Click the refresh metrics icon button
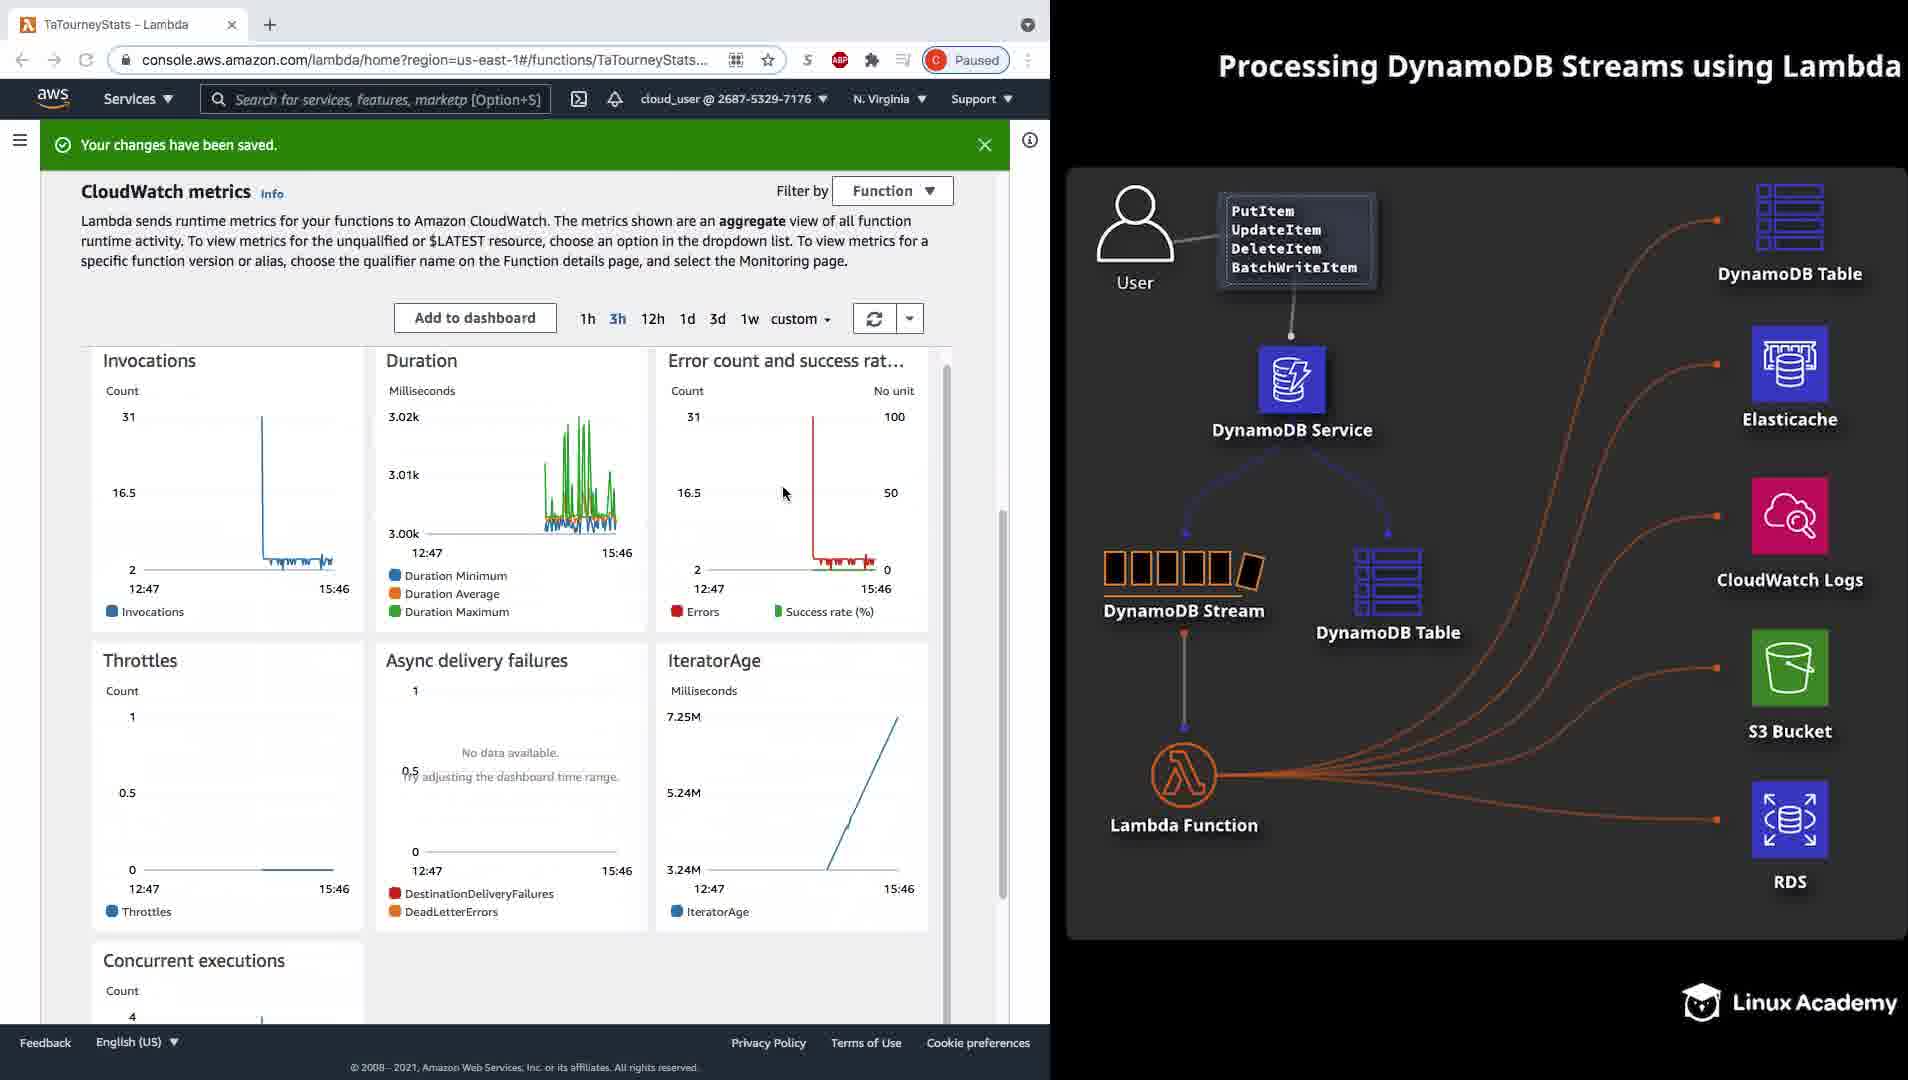1908x1080 pixels. point(874,319)
